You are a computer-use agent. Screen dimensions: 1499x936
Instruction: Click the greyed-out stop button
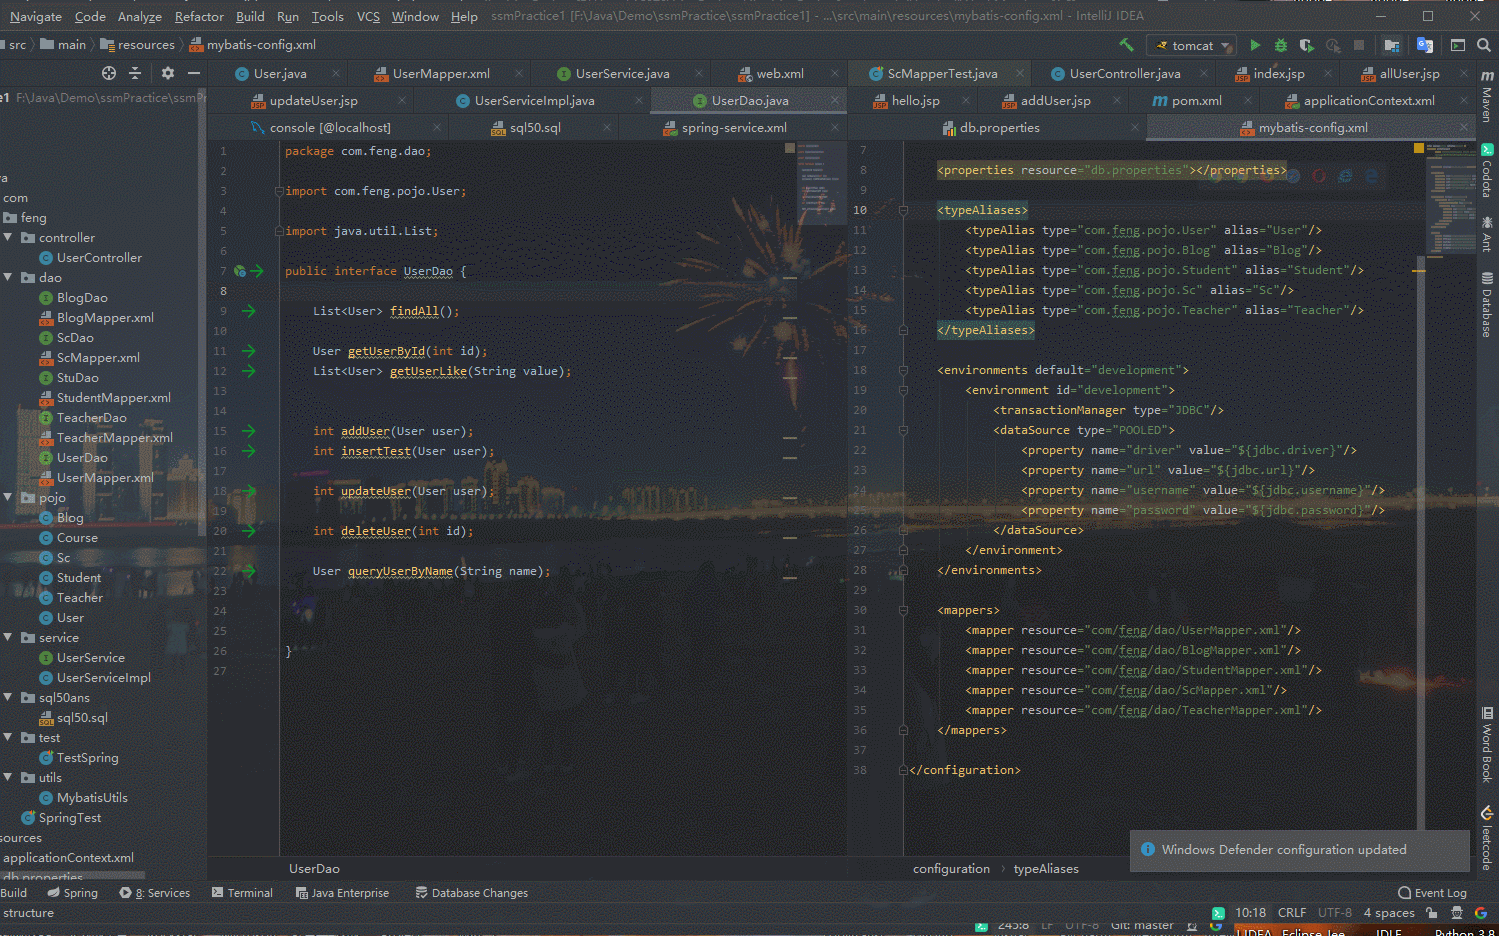coord(1359,45)
